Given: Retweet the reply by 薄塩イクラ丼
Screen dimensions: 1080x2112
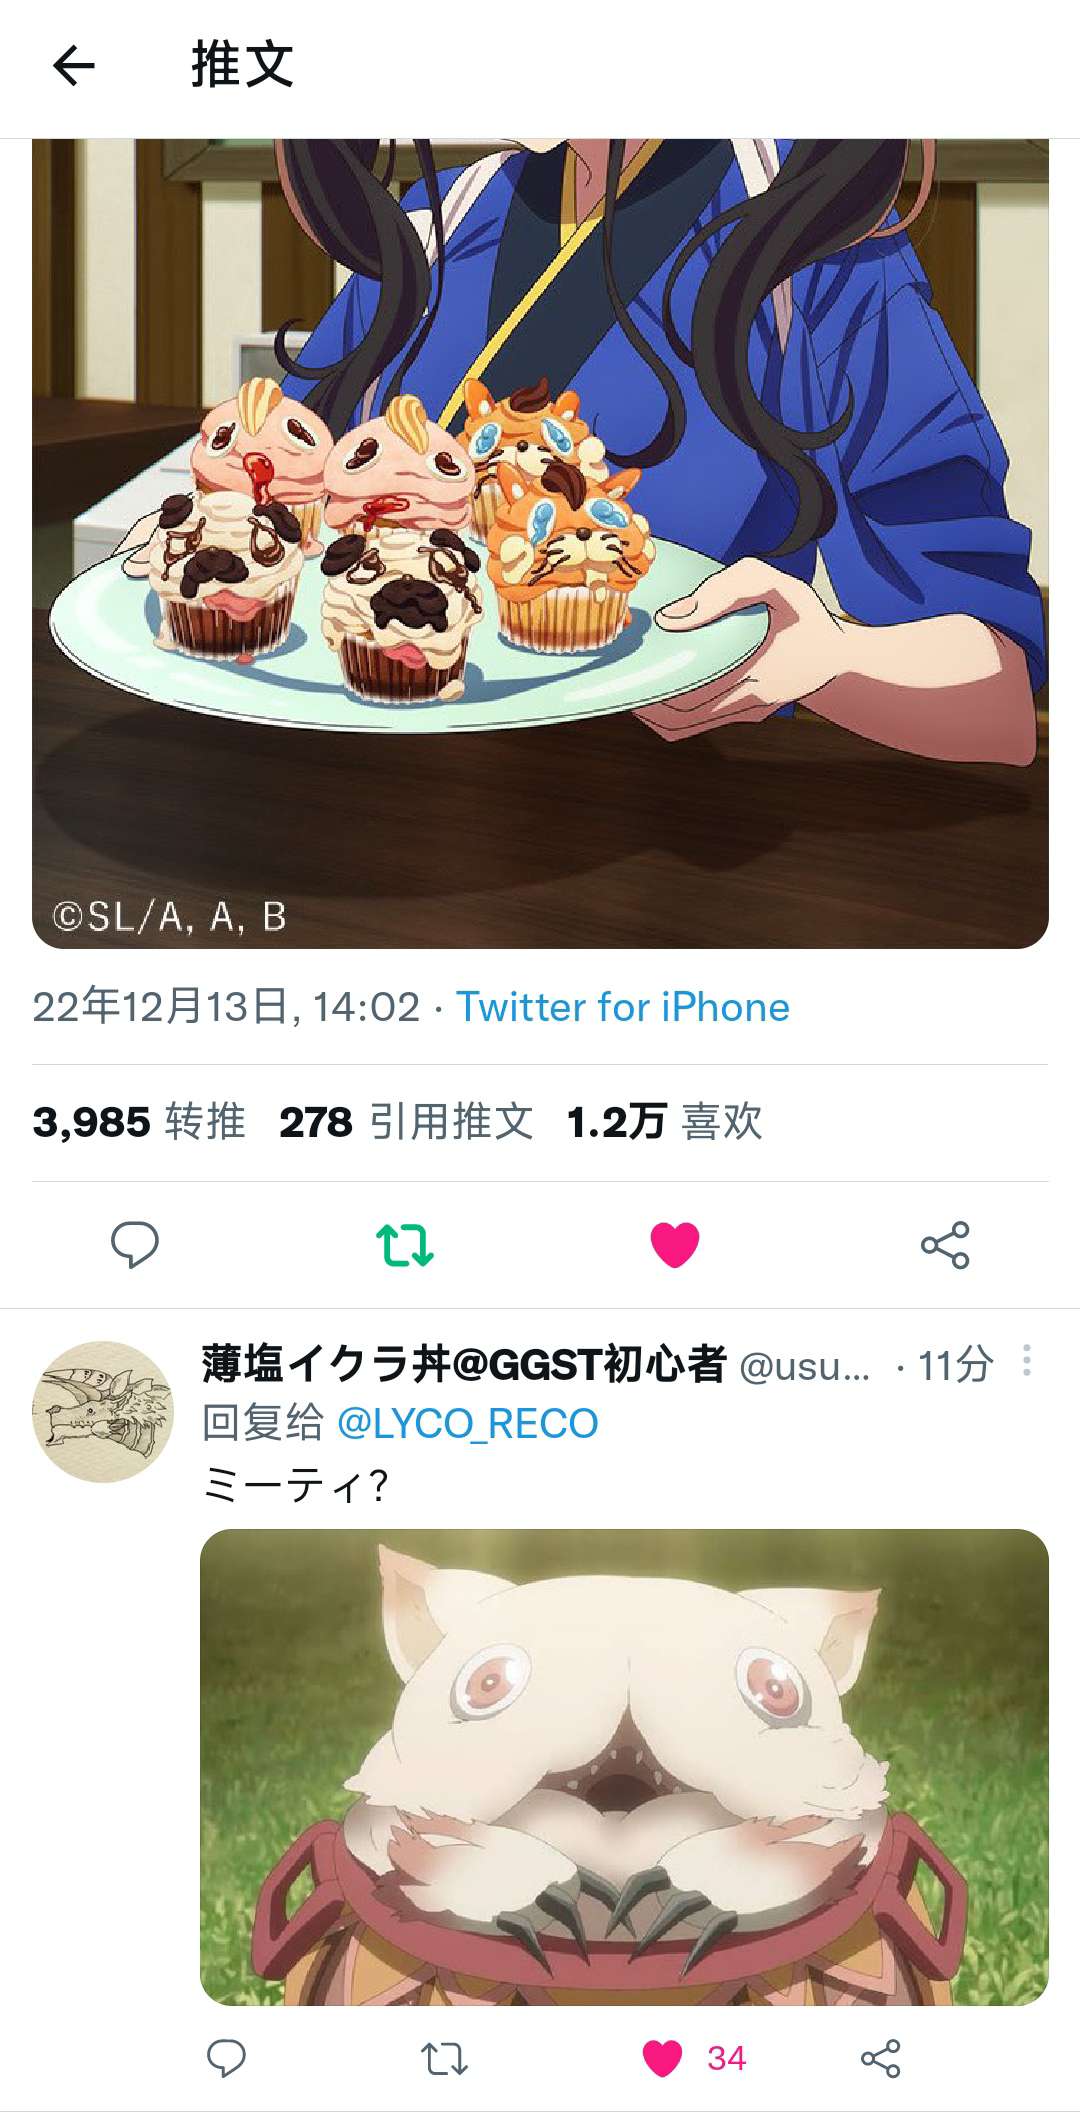Looking at the screenshot, I should (x=444, y=2058).
